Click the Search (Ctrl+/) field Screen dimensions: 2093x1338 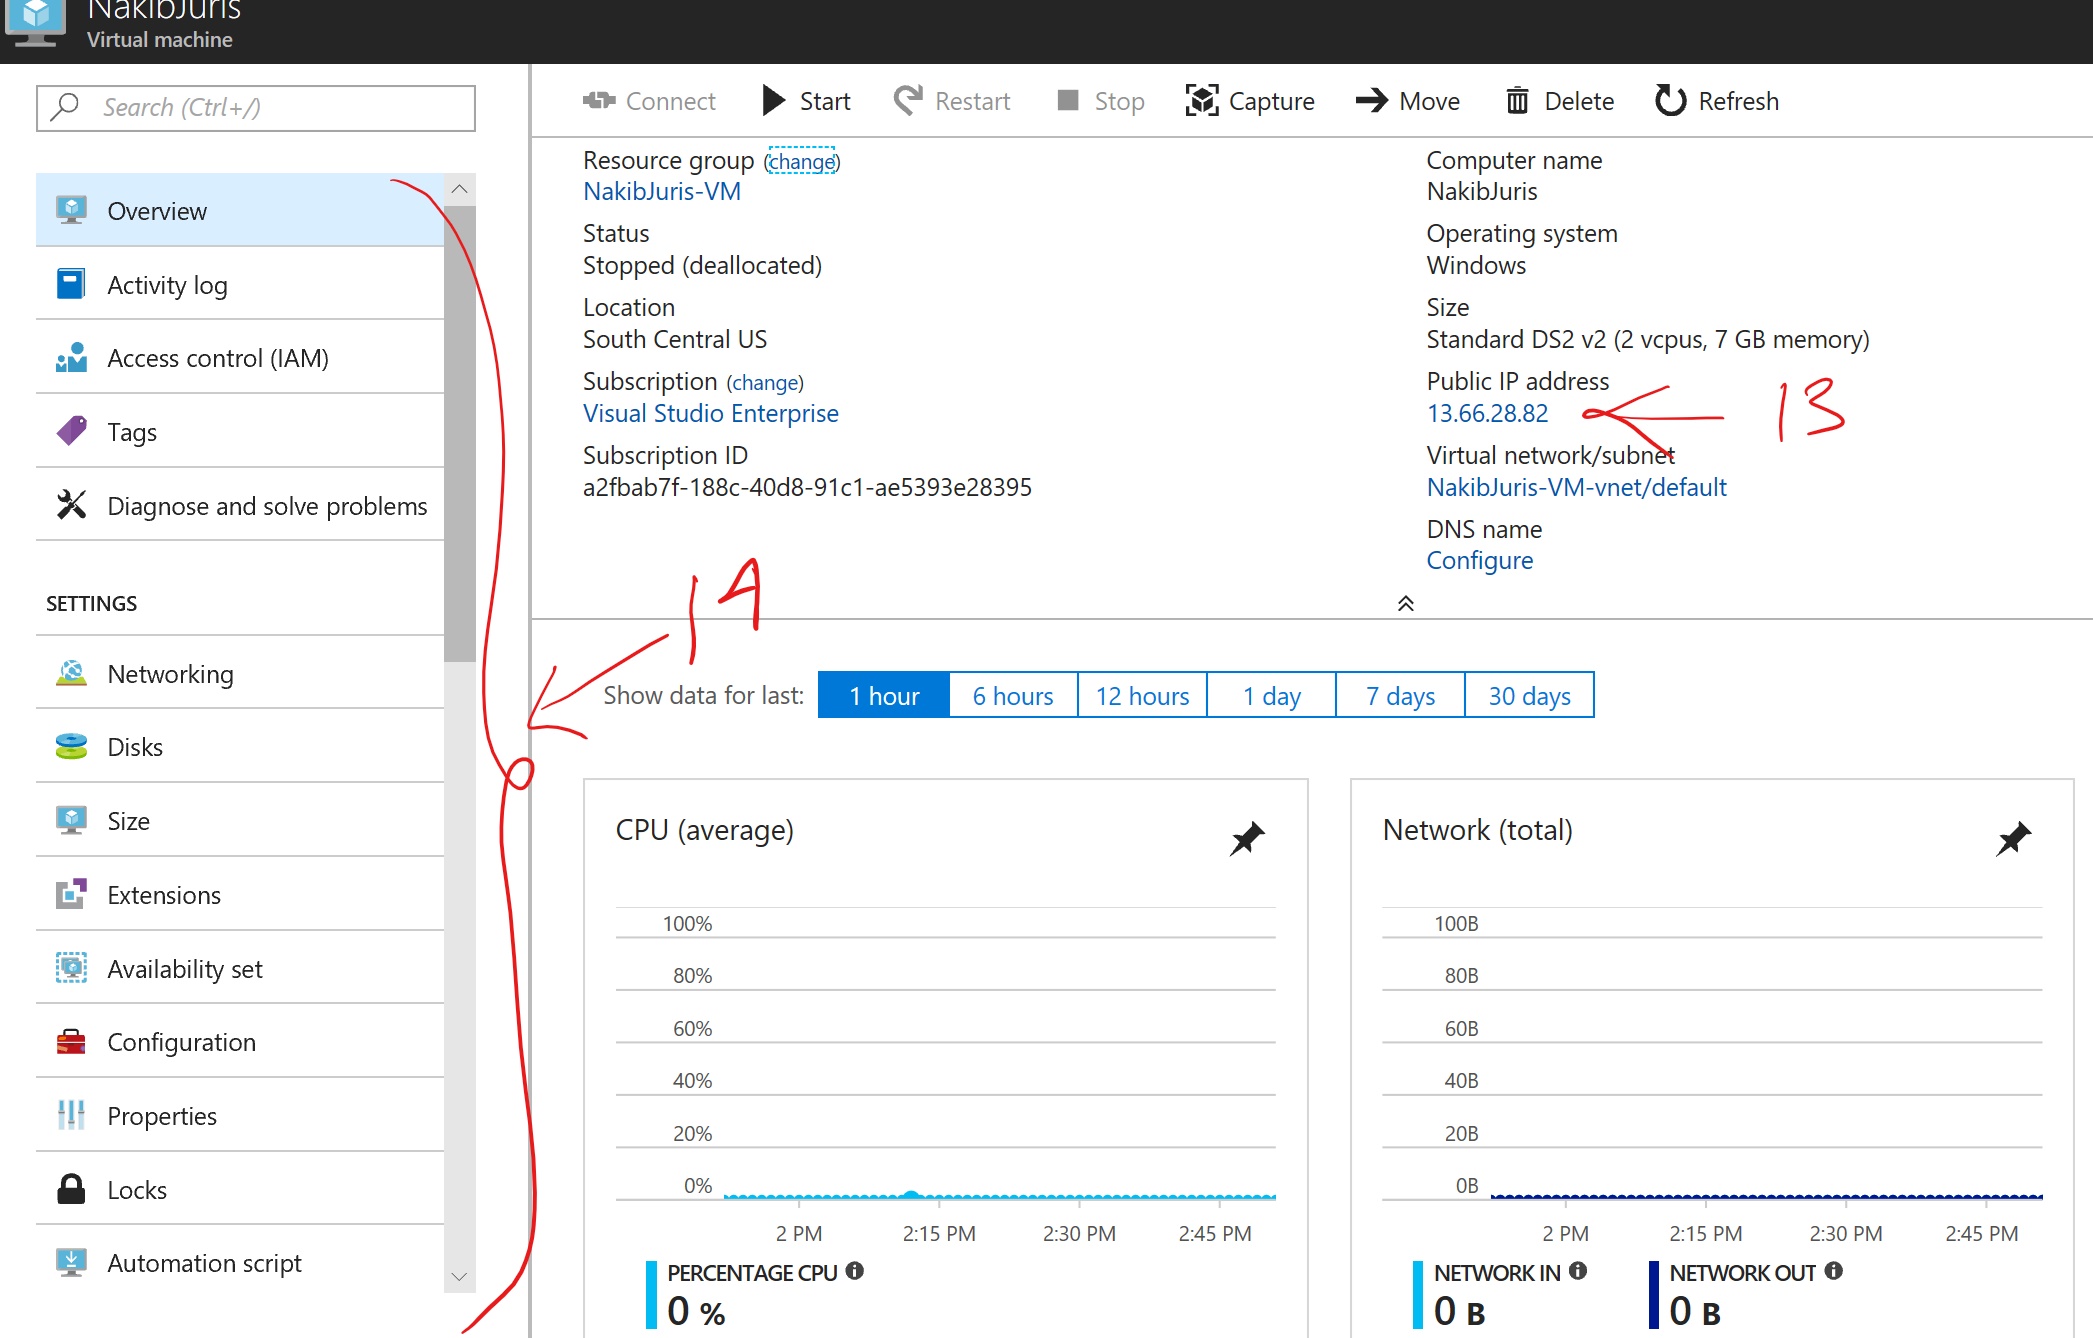pyautogui.click(x=256, y=108)
